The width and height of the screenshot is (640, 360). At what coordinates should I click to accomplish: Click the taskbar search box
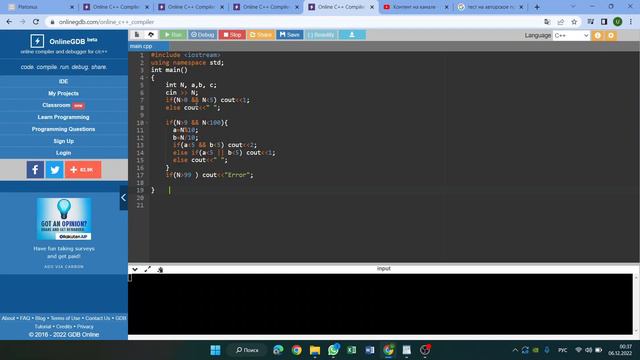(247, 350)
